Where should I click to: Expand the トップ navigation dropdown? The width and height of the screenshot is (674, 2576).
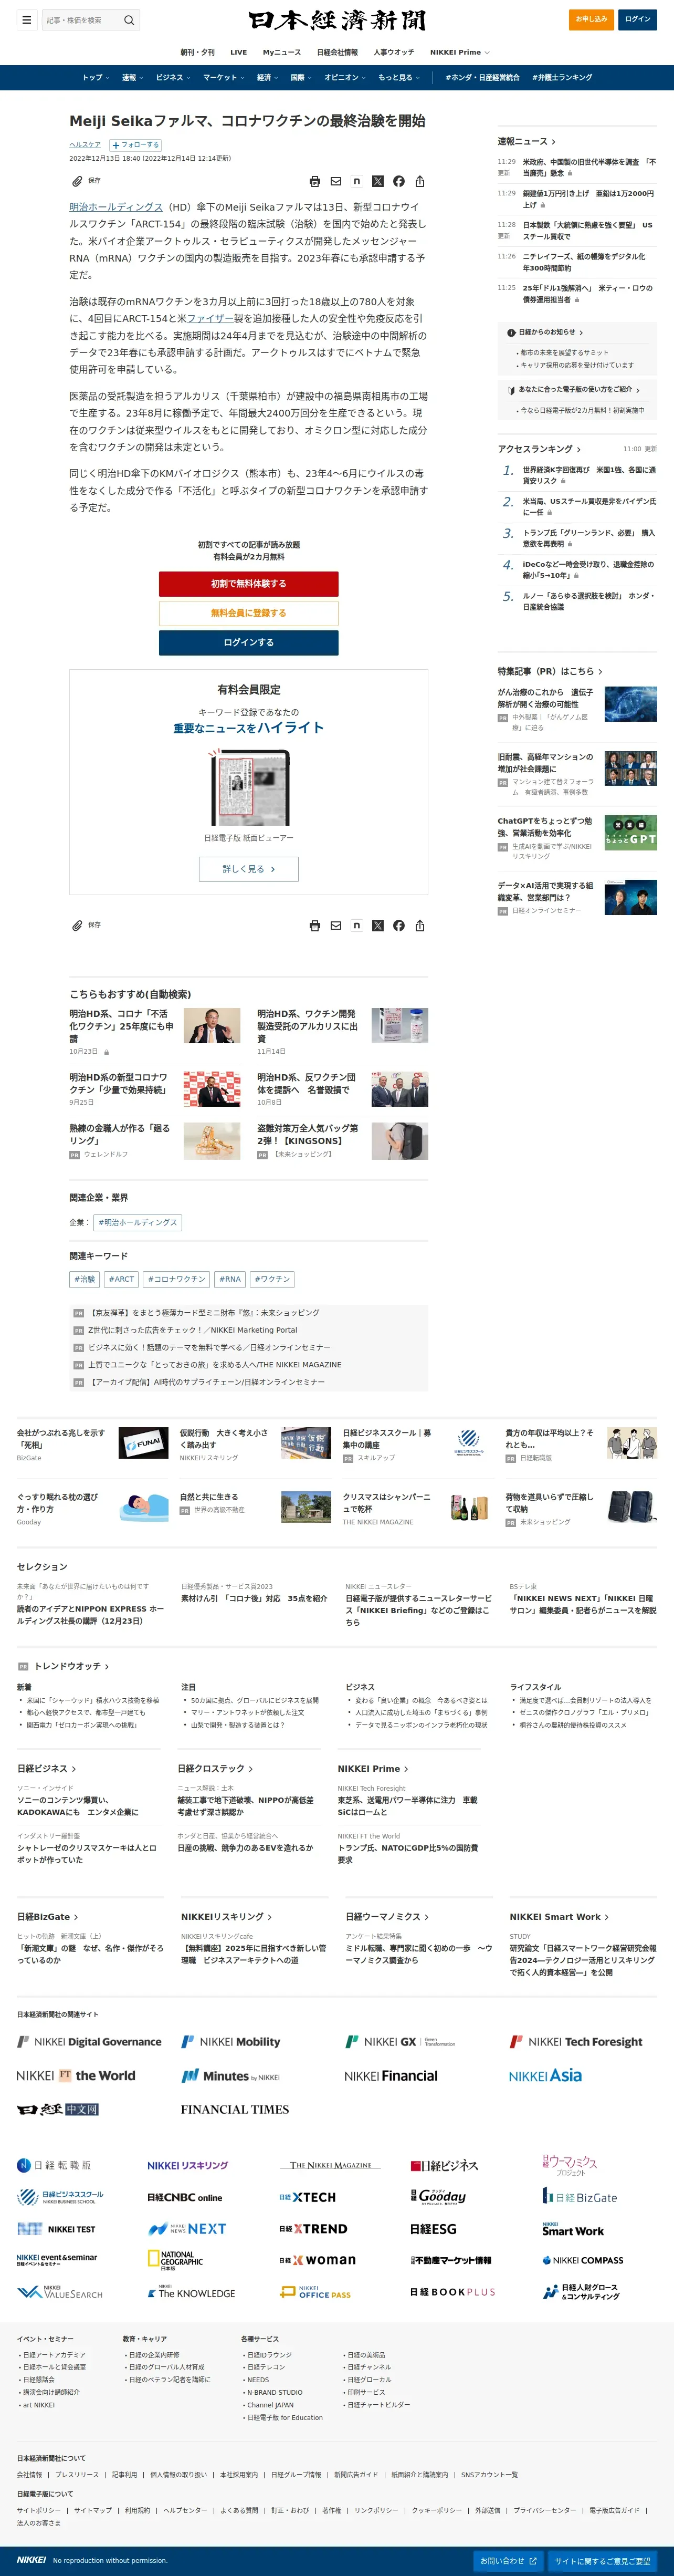coord(96,77)
